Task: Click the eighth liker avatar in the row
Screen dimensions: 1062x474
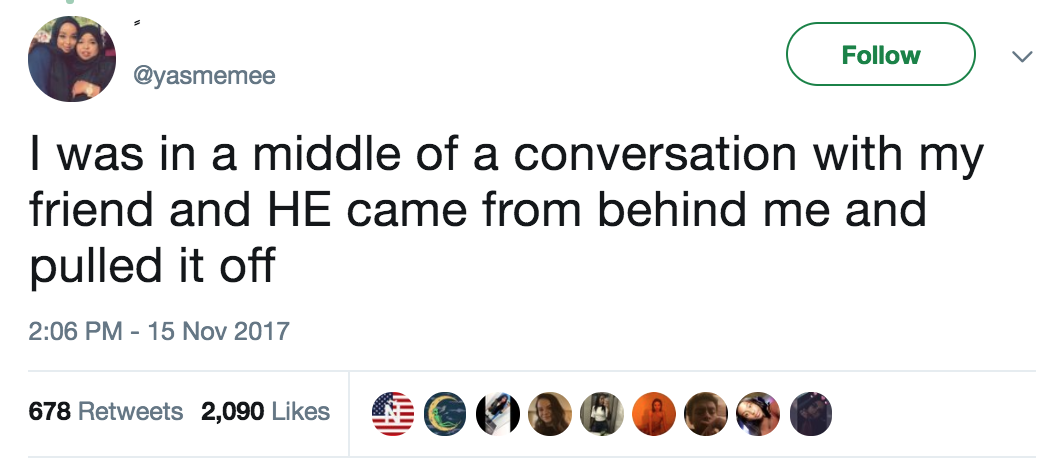Action: point(757,411)
